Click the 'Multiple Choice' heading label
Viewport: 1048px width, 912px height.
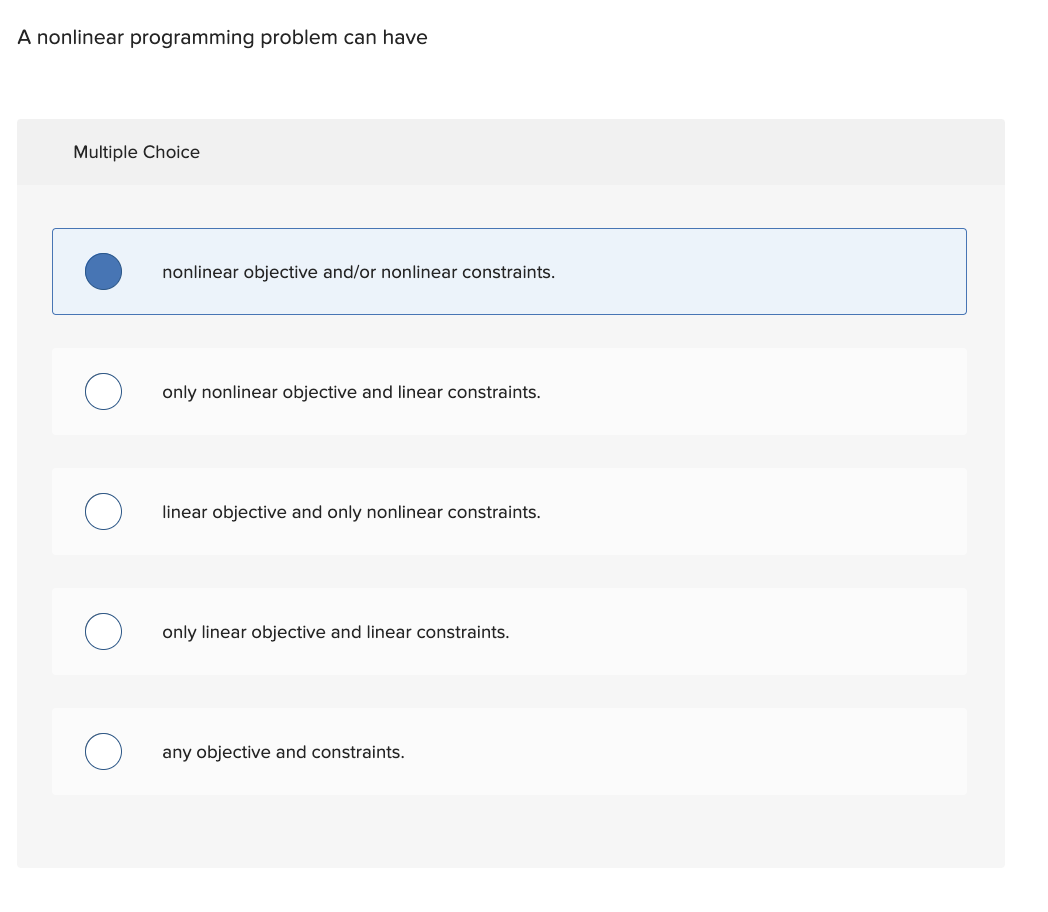(136, 152)
